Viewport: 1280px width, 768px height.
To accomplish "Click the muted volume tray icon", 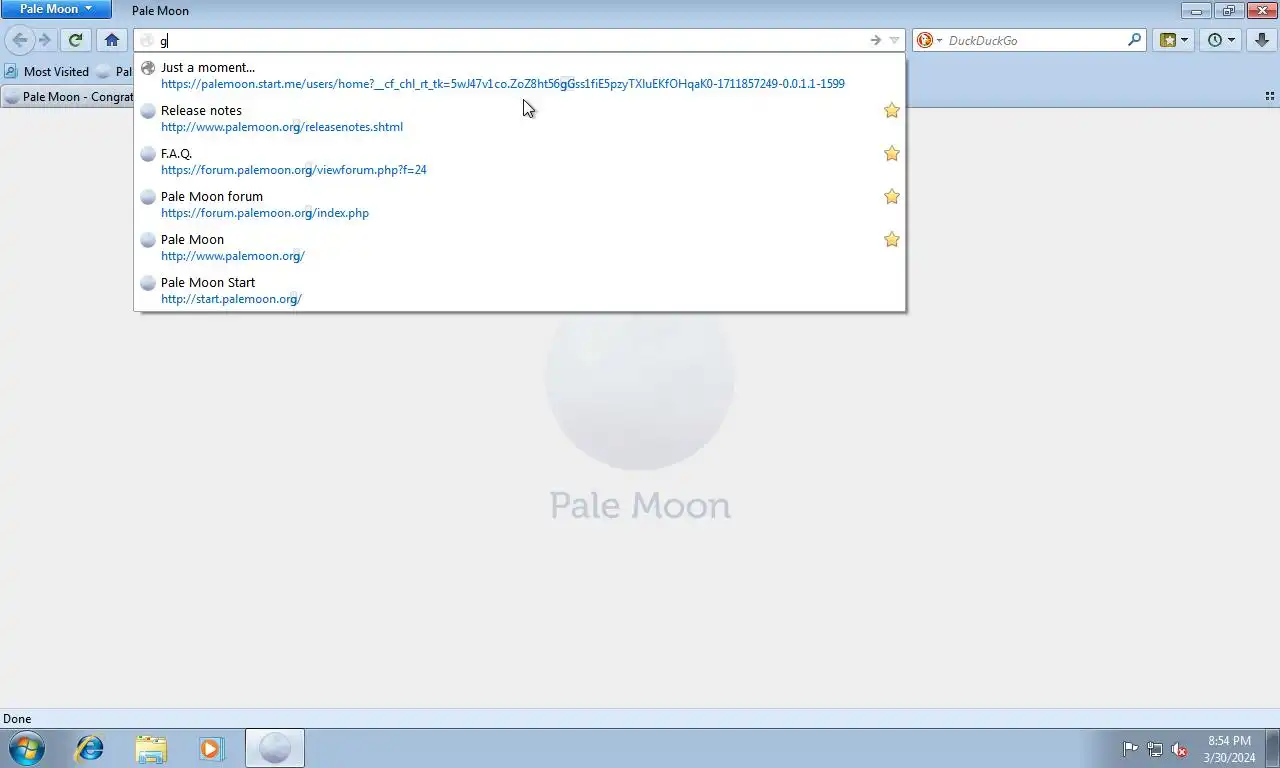I will pos(1179,749).
